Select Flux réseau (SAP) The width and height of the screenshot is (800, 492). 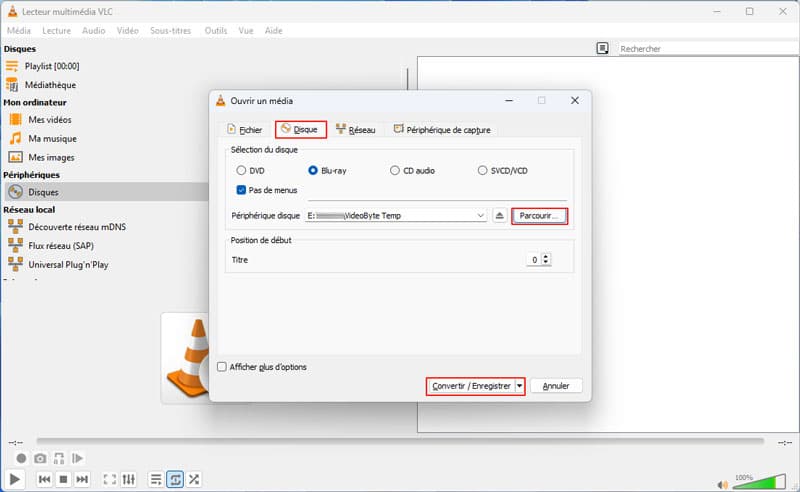point(61,246)
